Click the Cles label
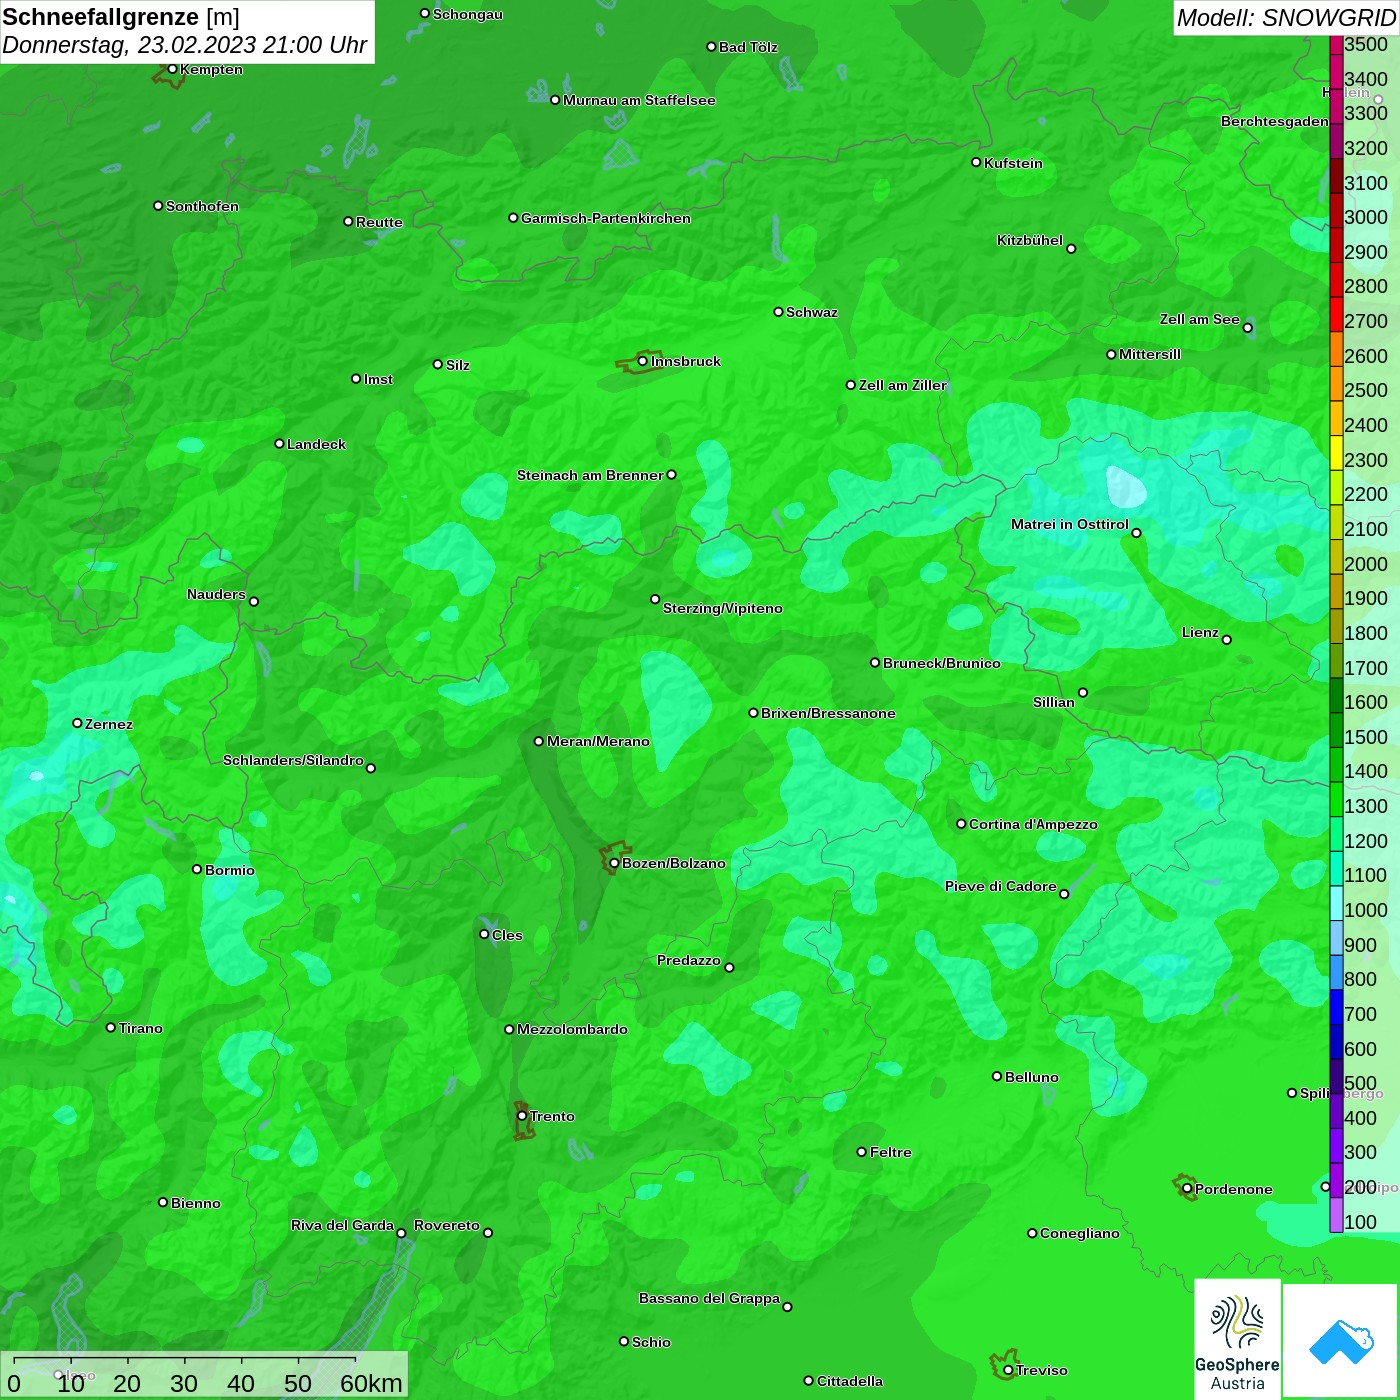Image resolution: width=1400 pixels, height=1400 pixels. pos(507,935)
